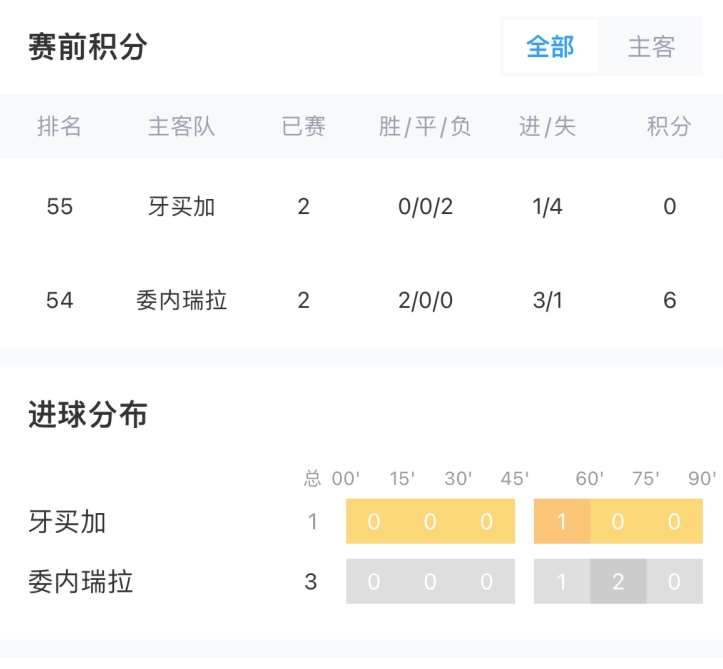Click the 胜/平/负 column header
723x669 pixels.
coord(425,127)
